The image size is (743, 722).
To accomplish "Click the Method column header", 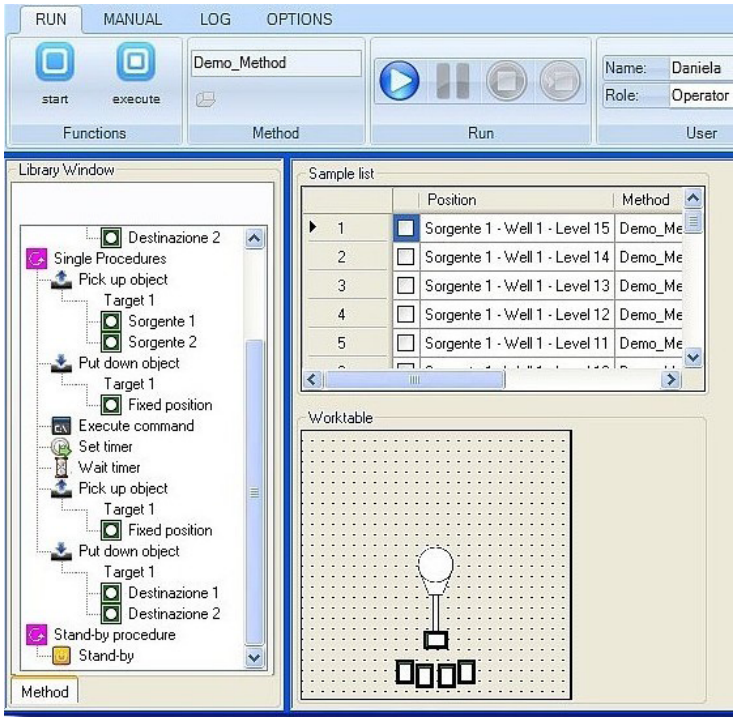I will [x=648, y=200].
